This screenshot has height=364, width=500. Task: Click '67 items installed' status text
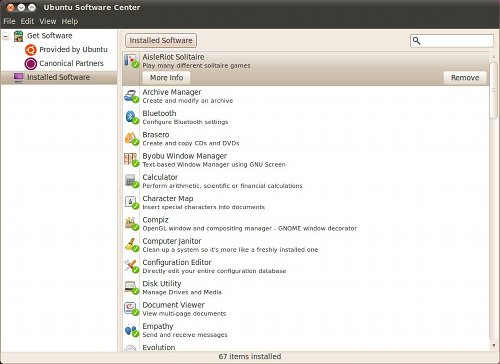(x=250, y=357)
